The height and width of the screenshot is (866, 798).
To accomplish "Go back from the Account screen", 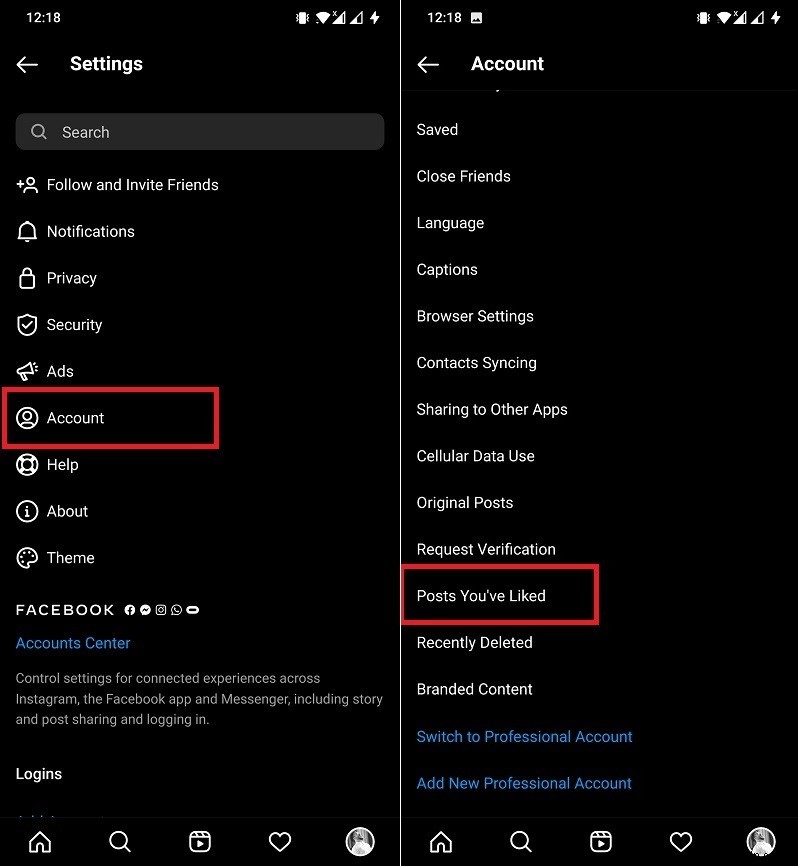I will tap(428, 64).
